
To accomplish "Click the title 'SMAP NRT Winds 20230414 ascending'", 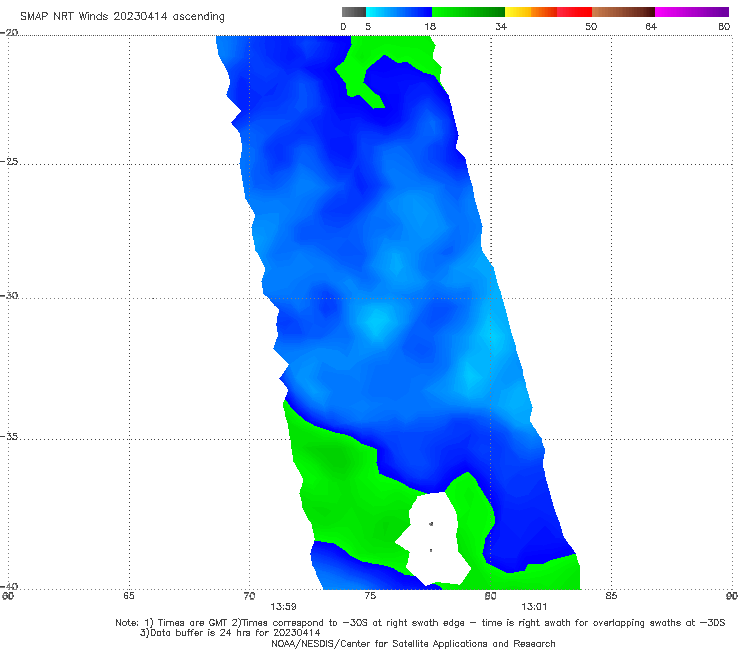I will pos(122,16).
